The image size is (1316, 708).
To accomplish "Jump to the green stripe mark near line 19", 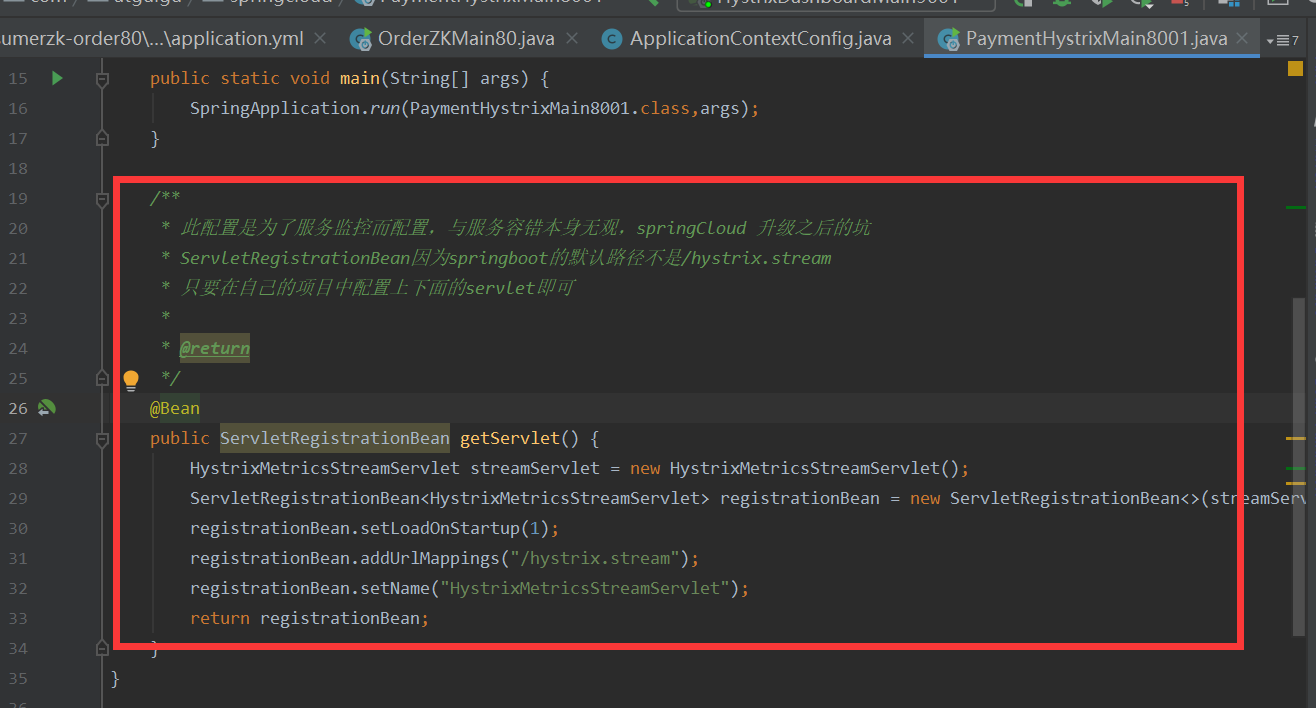I will (x=1296, y=207).
